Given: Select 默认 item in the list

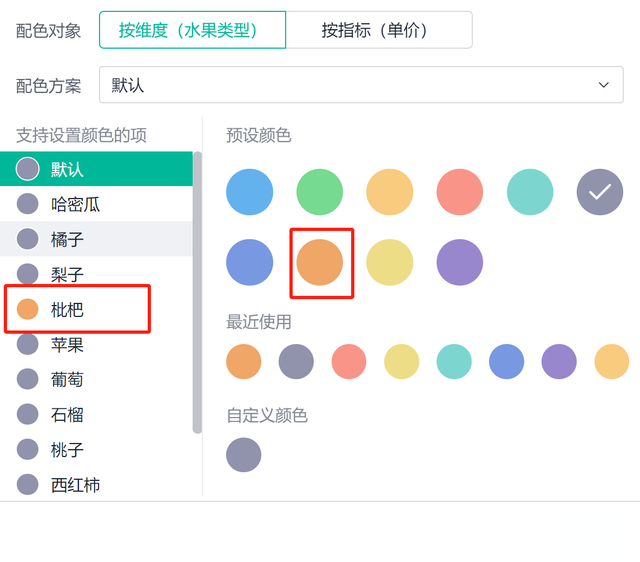Looking at the screenshot, I should (96, 169).
